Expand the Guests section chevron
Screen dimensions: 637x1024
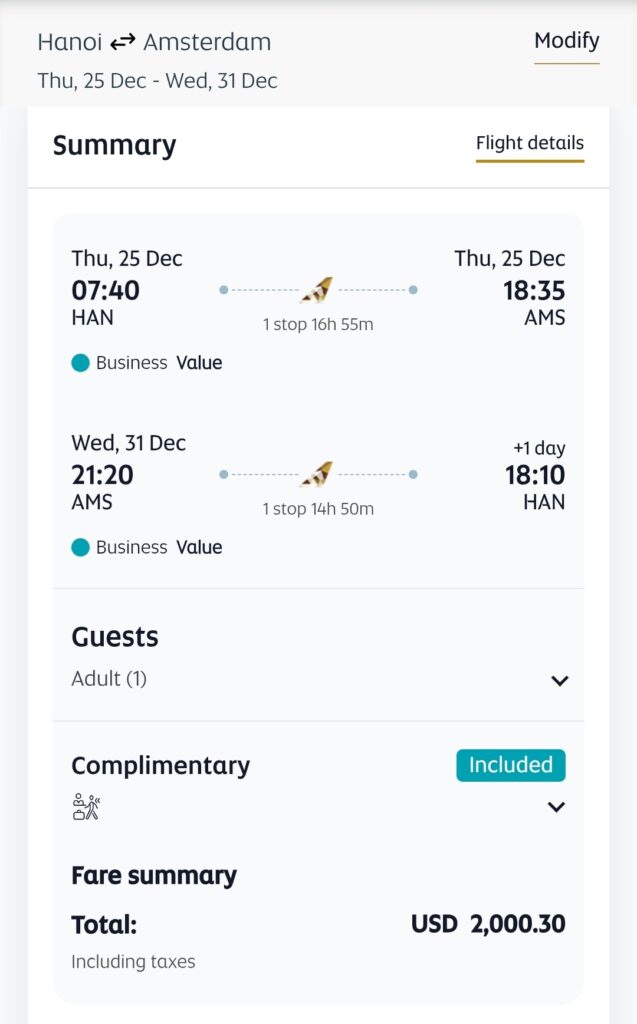pos(559,681)
